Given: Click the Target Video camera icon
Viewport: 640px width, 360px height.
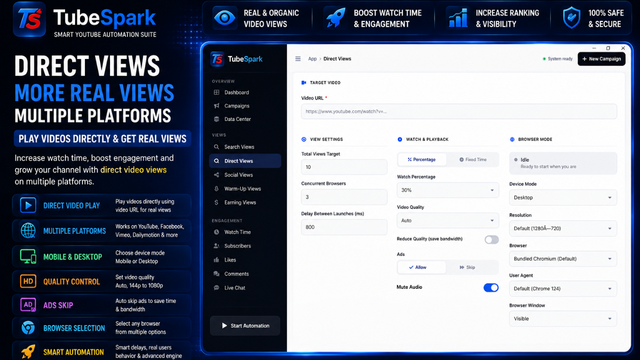Looking at the screenshot, I should point(304,82).
